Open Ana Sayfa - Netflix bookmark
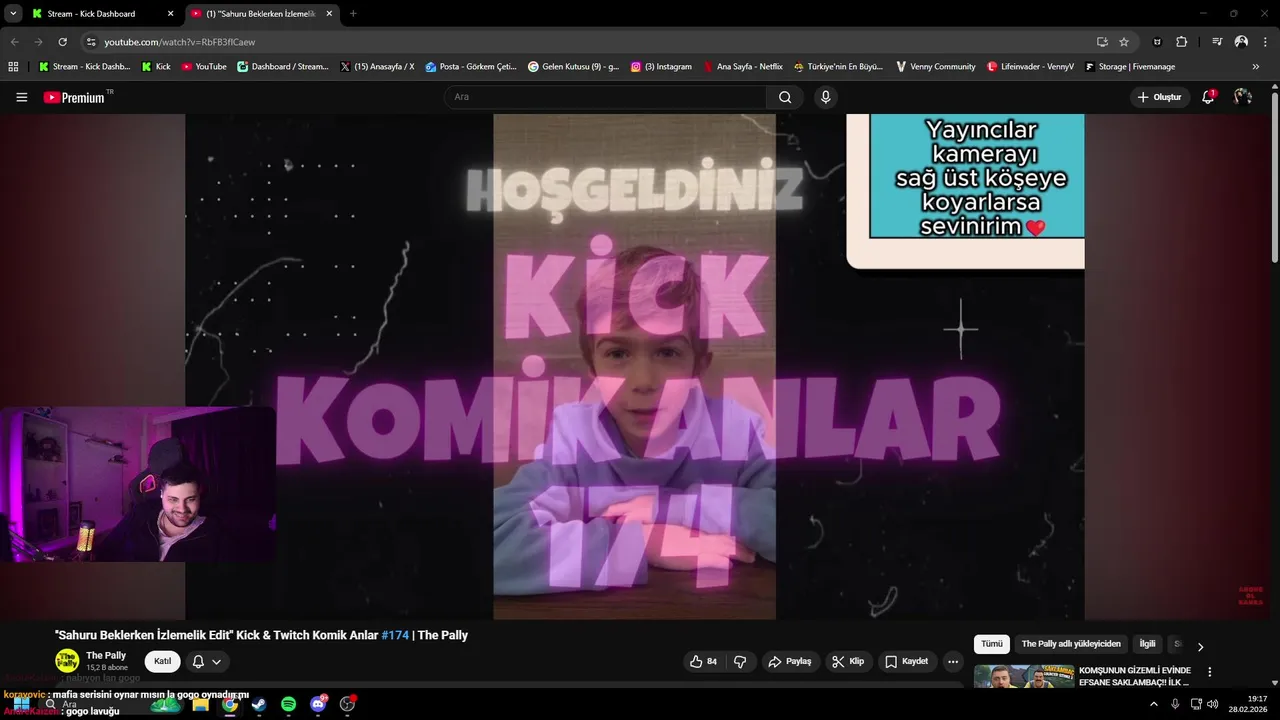Viewport: 1280px width, 720px height. click(743, 67)
